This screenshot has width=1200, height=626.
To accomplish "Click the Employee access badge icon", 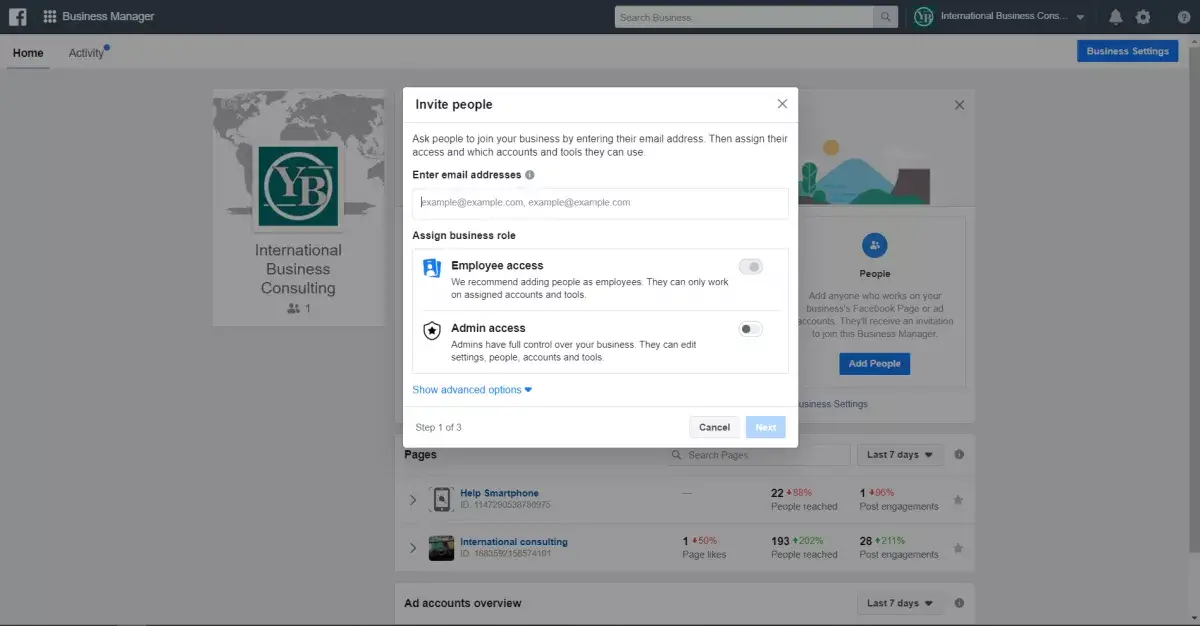I will [x=431, y=268].
